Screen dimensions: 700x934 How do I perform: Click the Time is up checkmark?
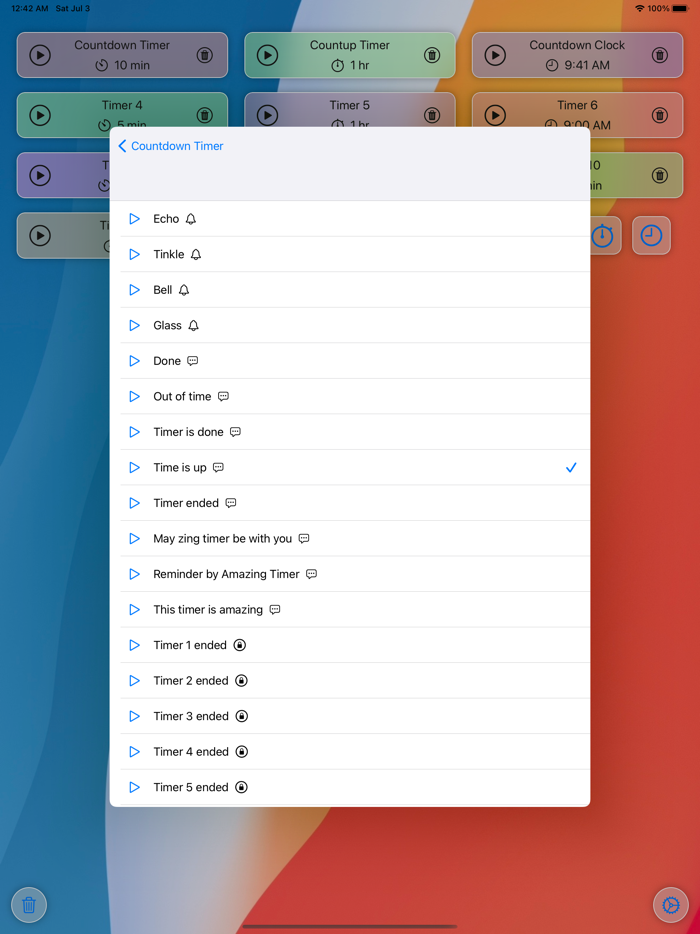coord(571,468)
